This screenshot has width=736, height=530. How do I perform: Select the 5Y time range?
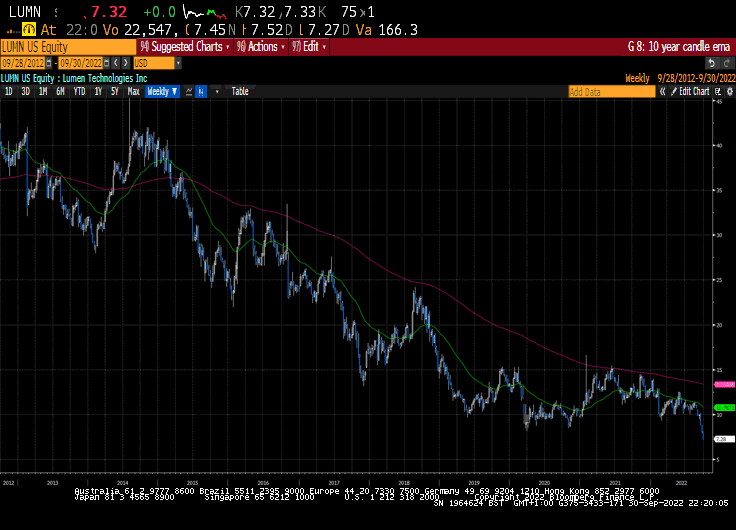[115, 92]
